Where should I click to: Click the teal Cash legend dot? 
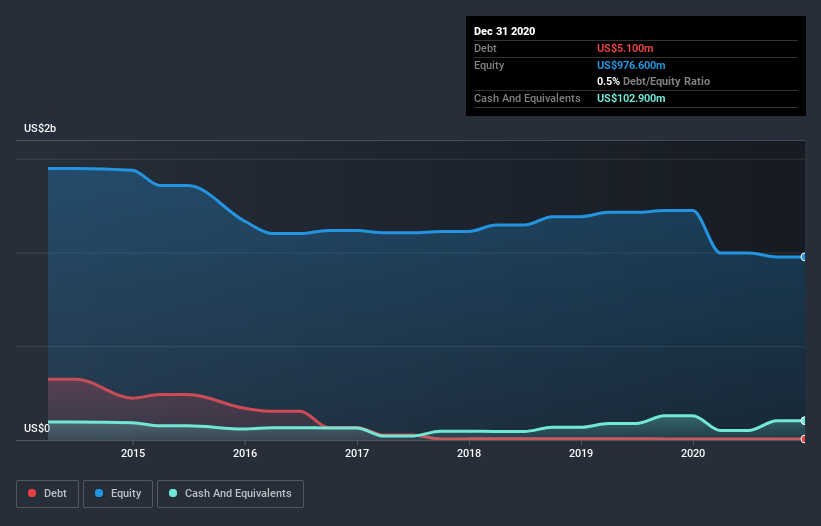click(x=173, y=493)
